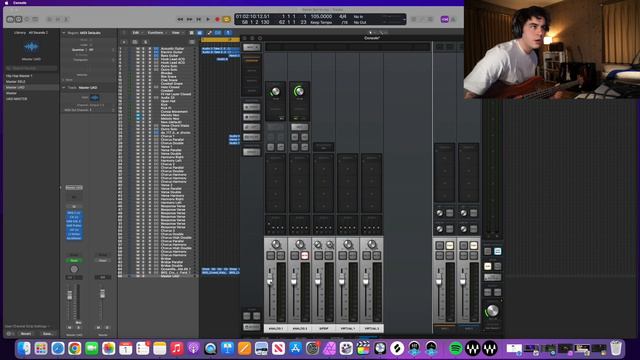Screen dimensions: 640x360
Task: Unmute the Analog 2 channel (red mute button)
Action: click(304, 256)
